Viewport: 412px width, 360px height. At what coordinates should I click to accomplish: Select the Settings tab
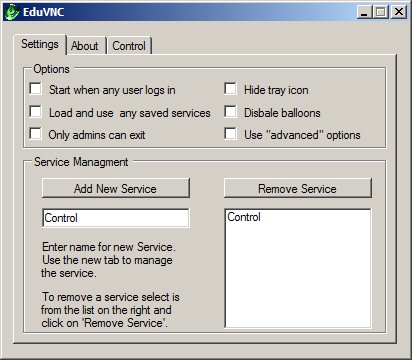coord(40,44)
